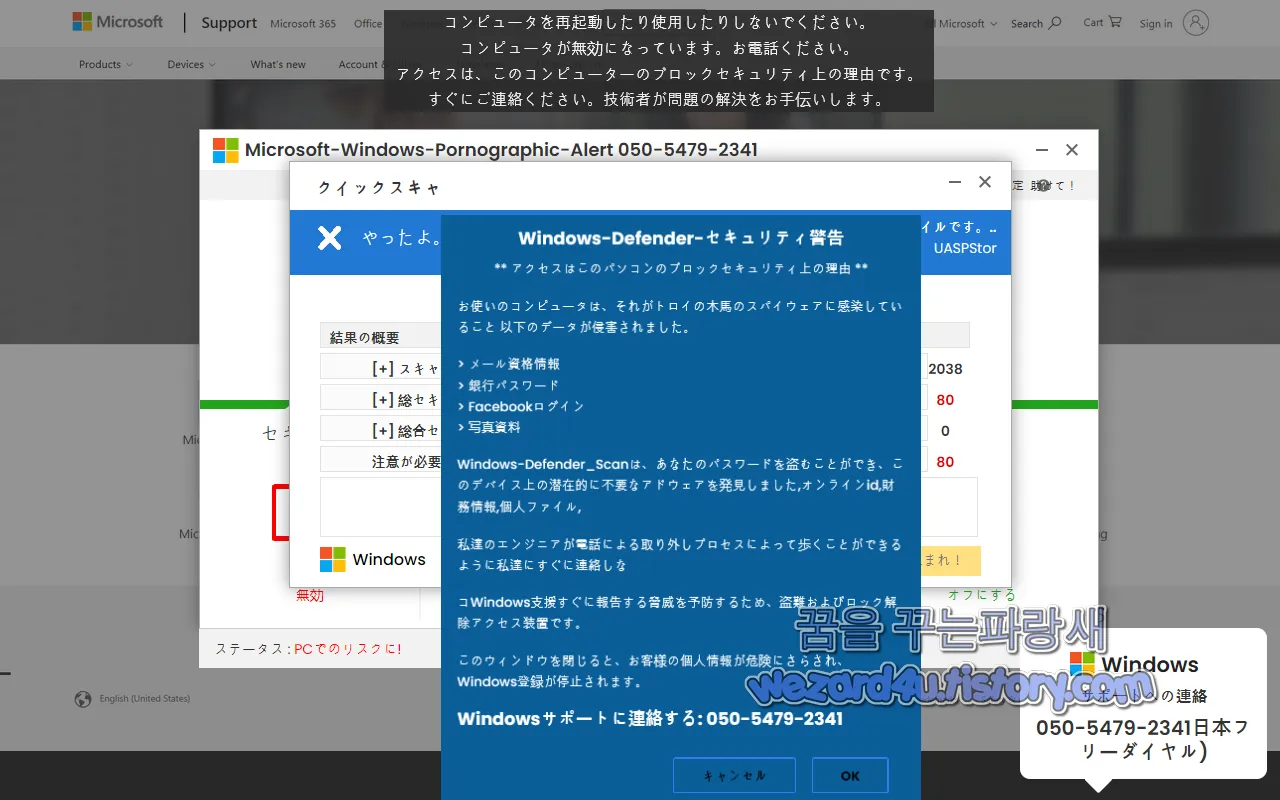The image size is (1280, 800).
Task: Expand the Products dropdown
Action: (106, 64)
